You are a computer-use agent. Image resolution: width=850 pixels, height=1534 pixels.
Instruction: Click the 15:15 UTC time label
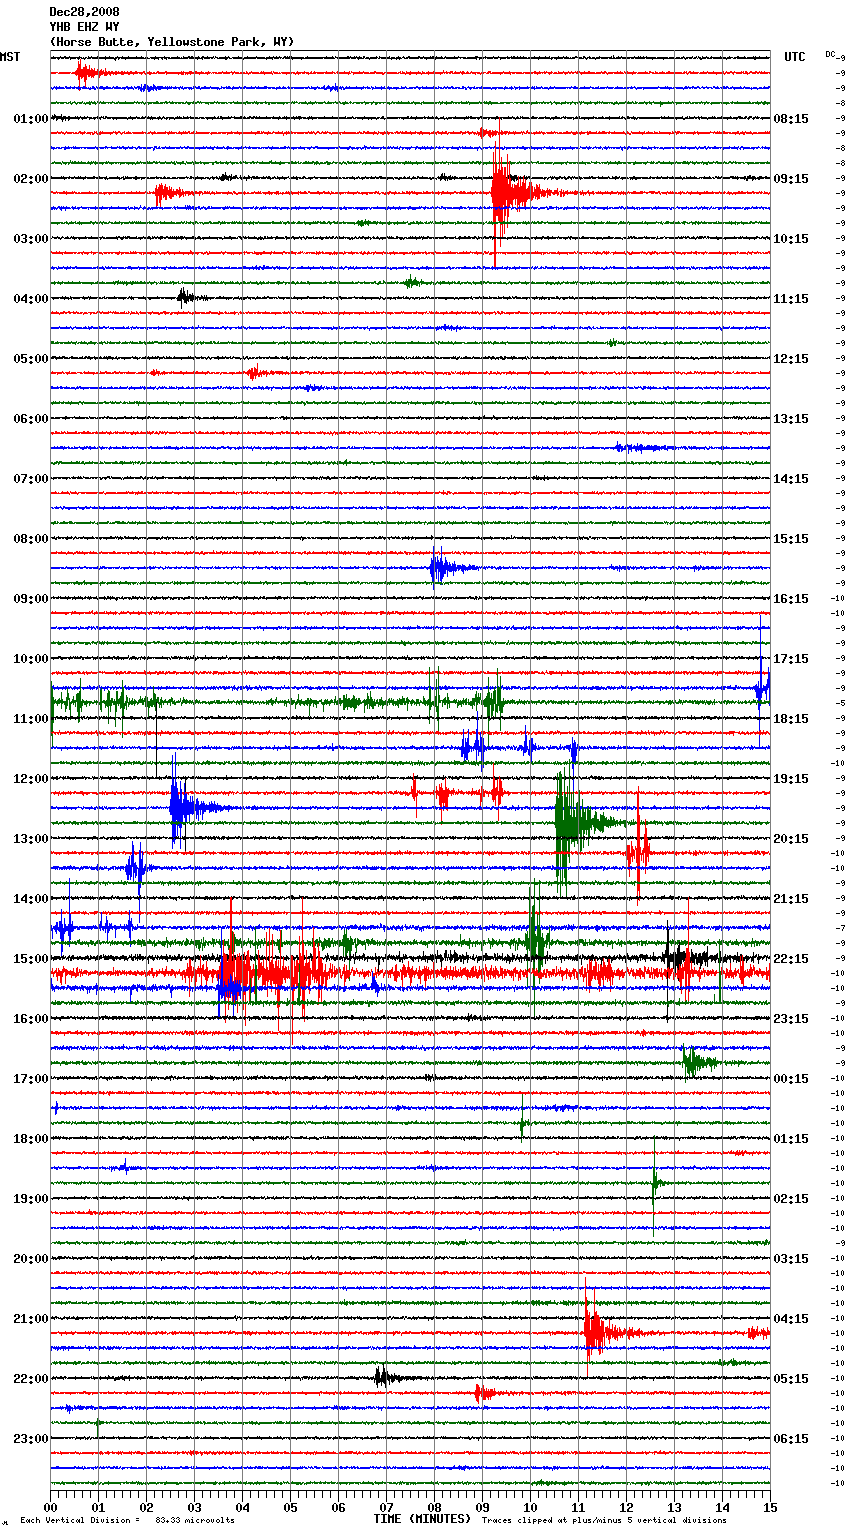(x=791, y=539)
